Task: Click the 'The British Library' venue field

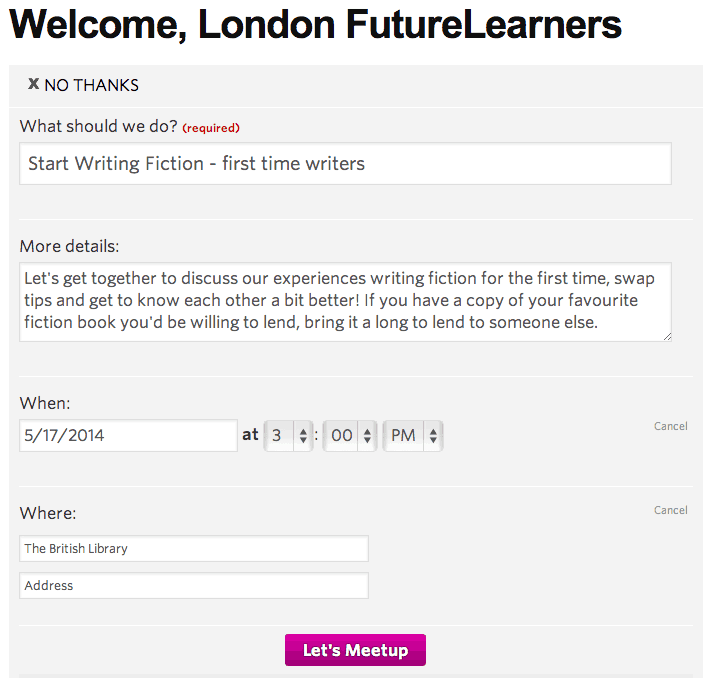Action: click(x=194, y=548)
